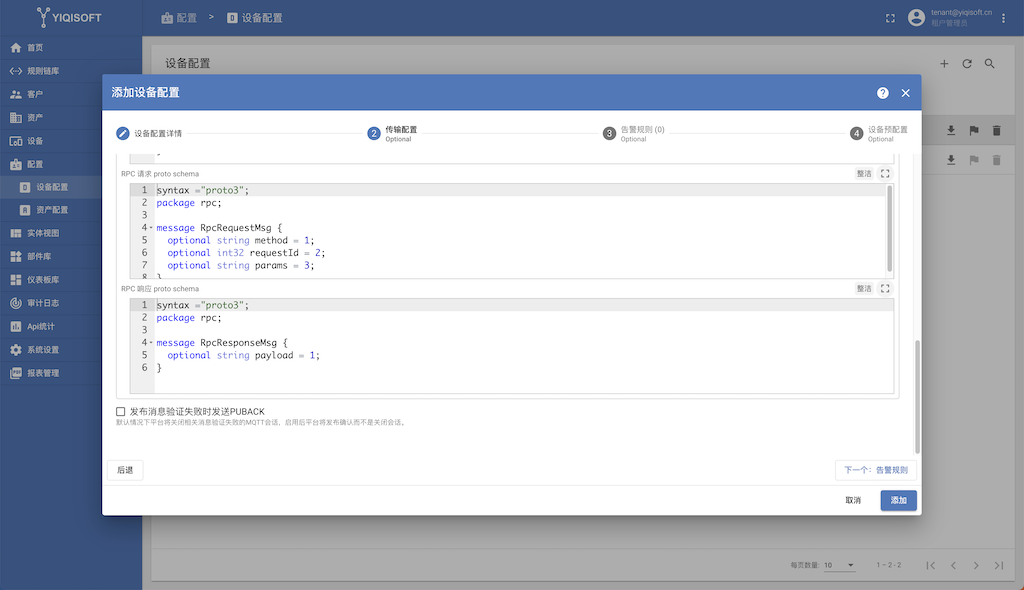Open help for adding a device profile
This screenshot has width=1024, height=590.
pyautogui.click(x=882, y=93)
